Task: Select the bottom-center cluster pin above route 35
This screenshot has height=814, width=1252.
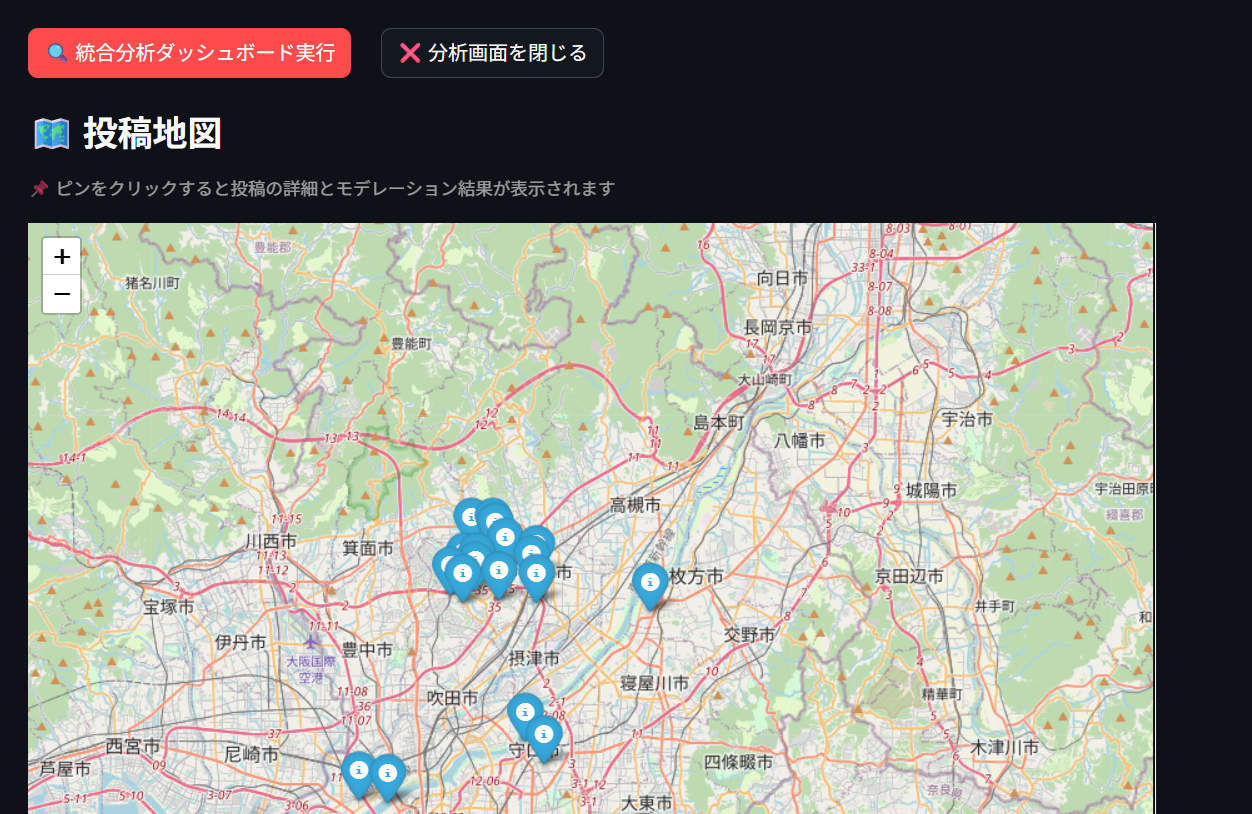Action: (498, 572)
